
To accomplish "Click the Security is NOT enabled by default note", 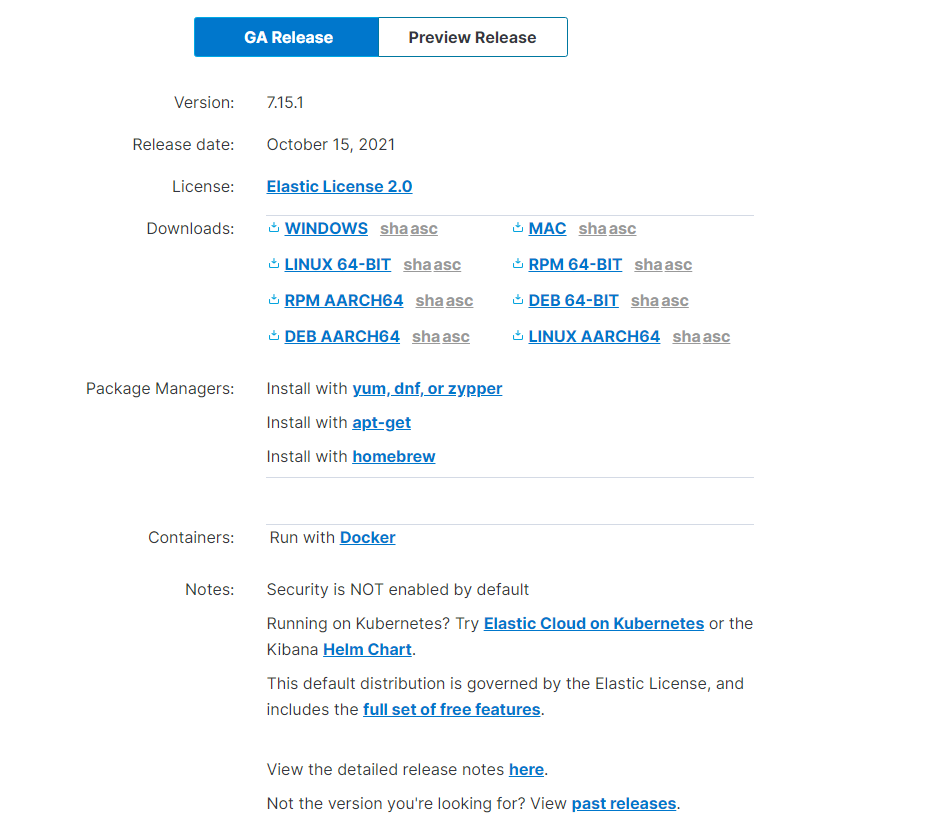I will click(398, 590).
